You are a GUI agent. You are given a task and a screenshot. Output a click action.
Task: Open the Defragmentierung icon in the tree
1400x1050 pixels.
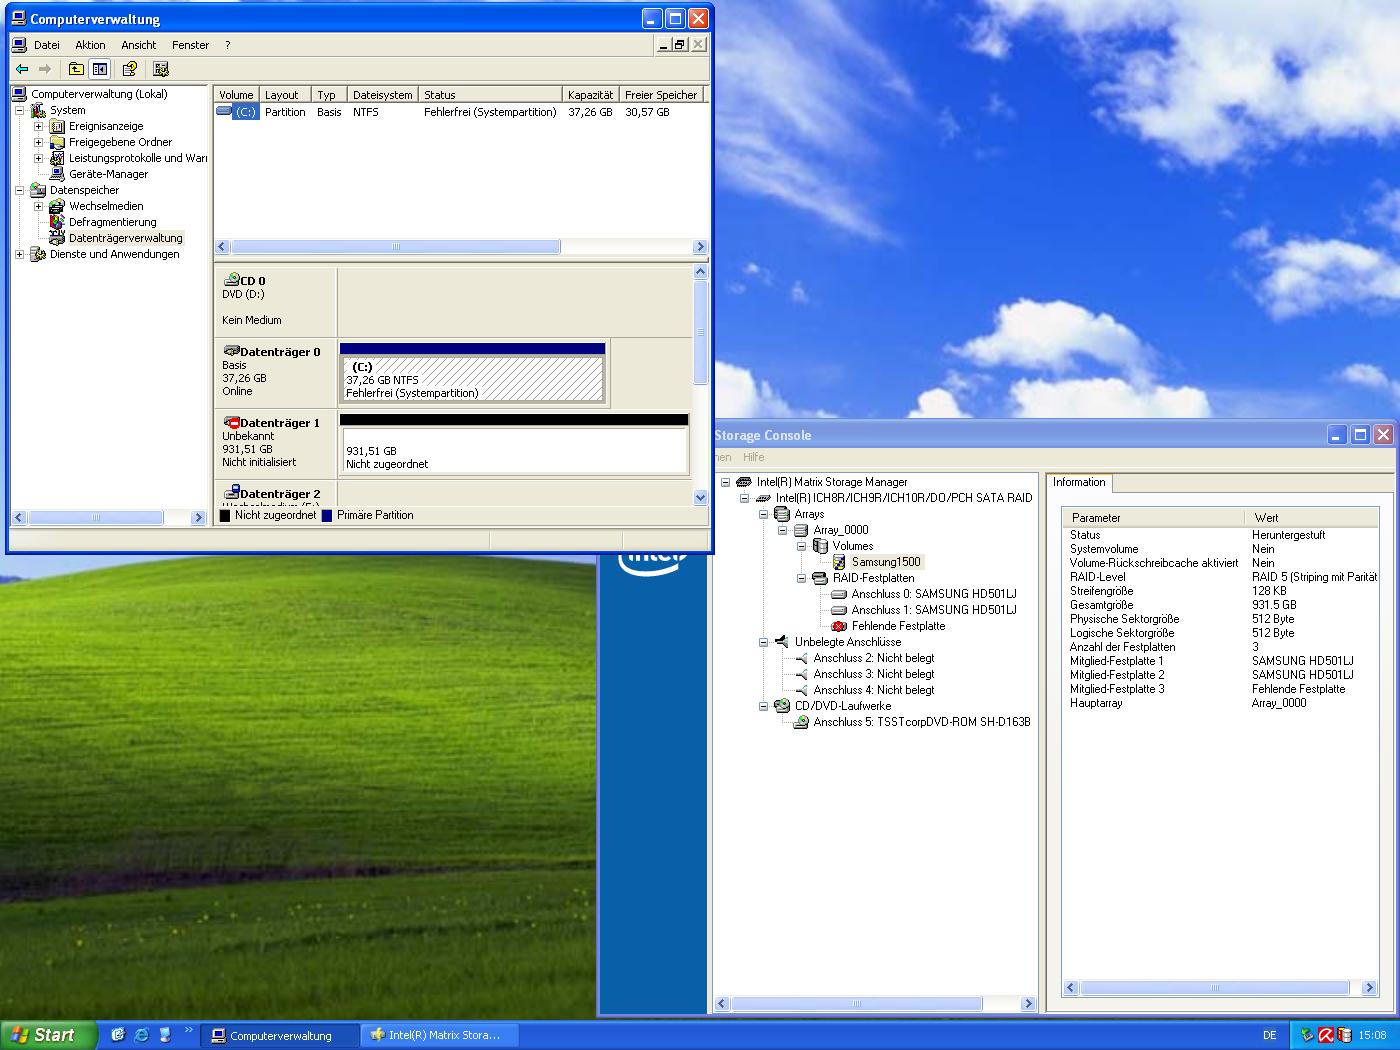click(x=57, y=222)
